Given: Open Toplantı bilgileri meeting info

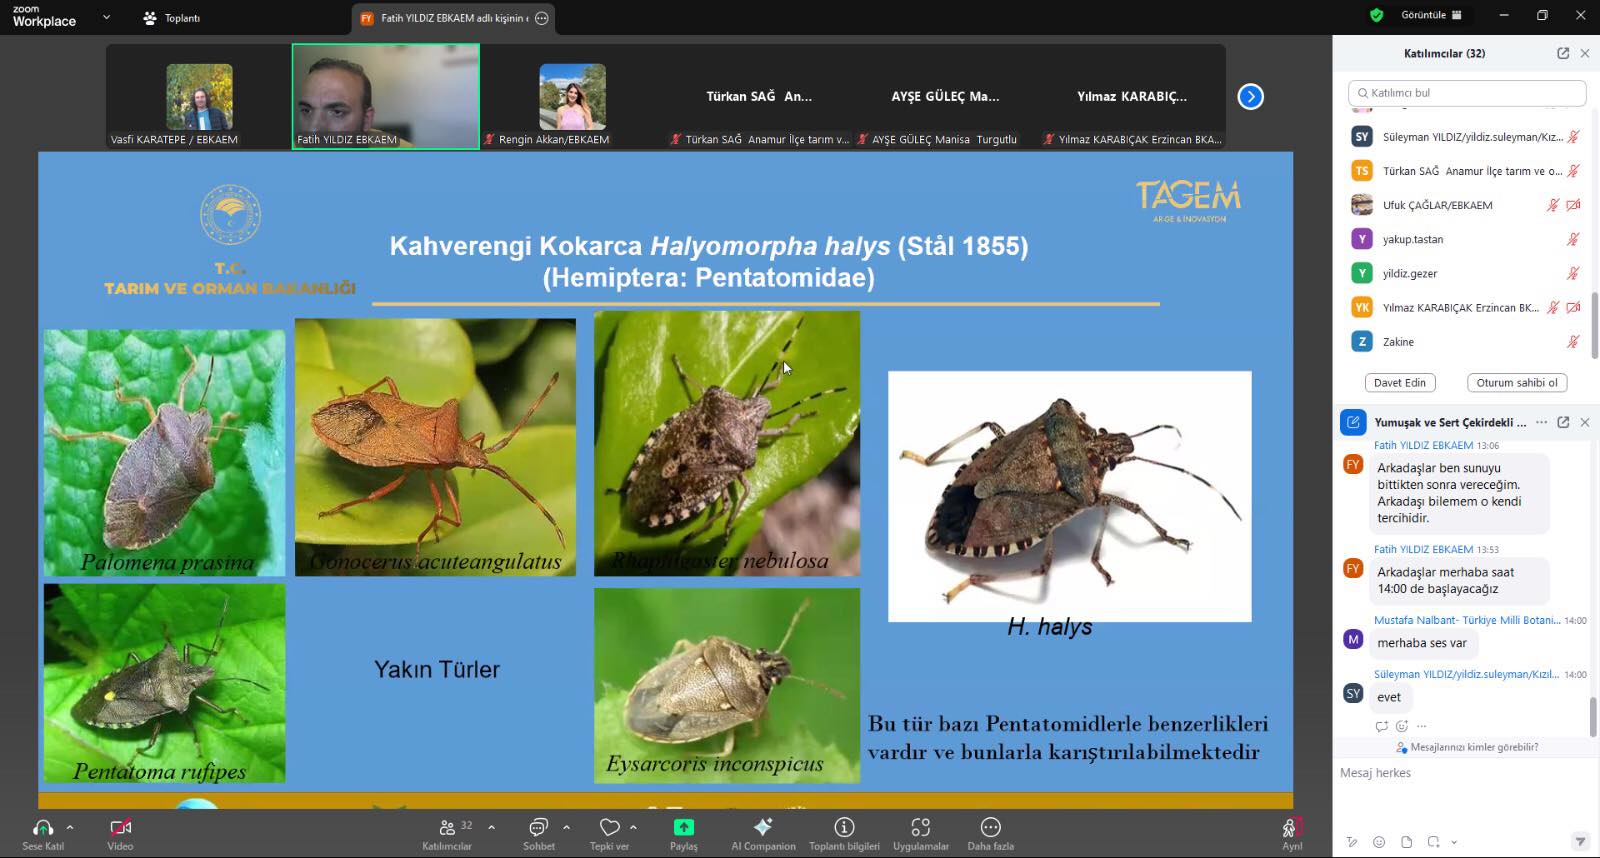Looking at the screenshot, I should click(x=844, y=828).
